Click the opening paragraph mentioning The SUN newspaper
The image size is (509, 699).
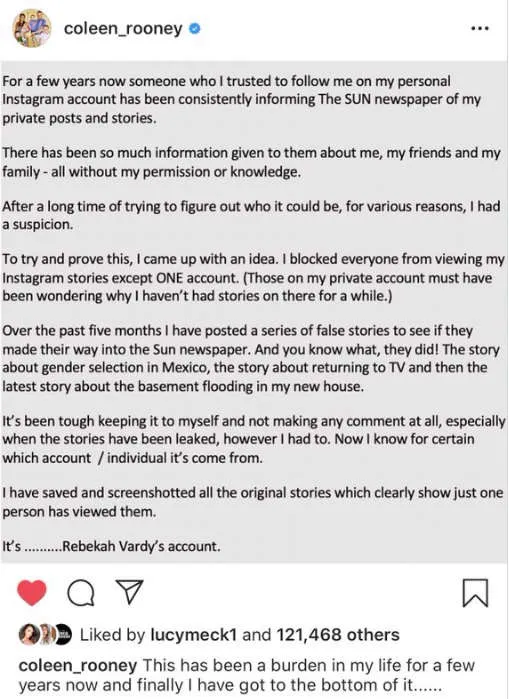[x=241, y=99]
